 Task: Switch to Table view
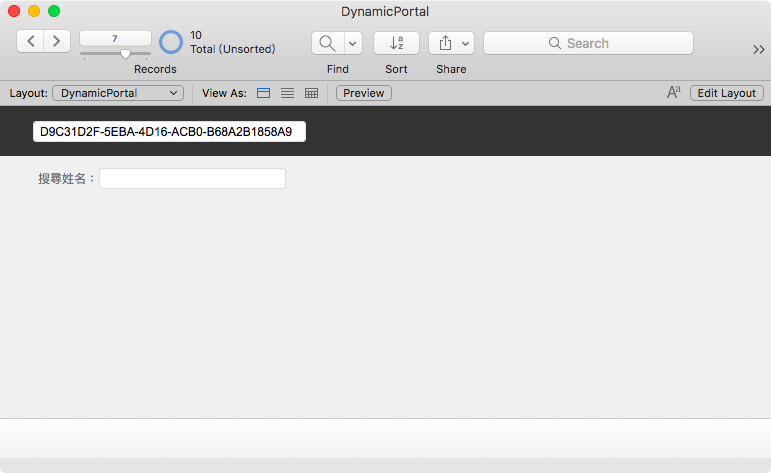(x=311, y=93)
